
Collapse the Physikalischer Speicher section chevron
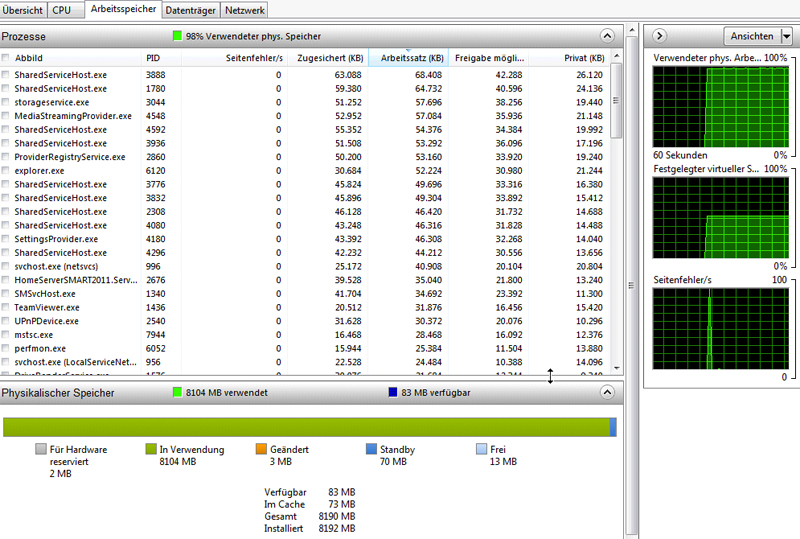pos(606,393)
